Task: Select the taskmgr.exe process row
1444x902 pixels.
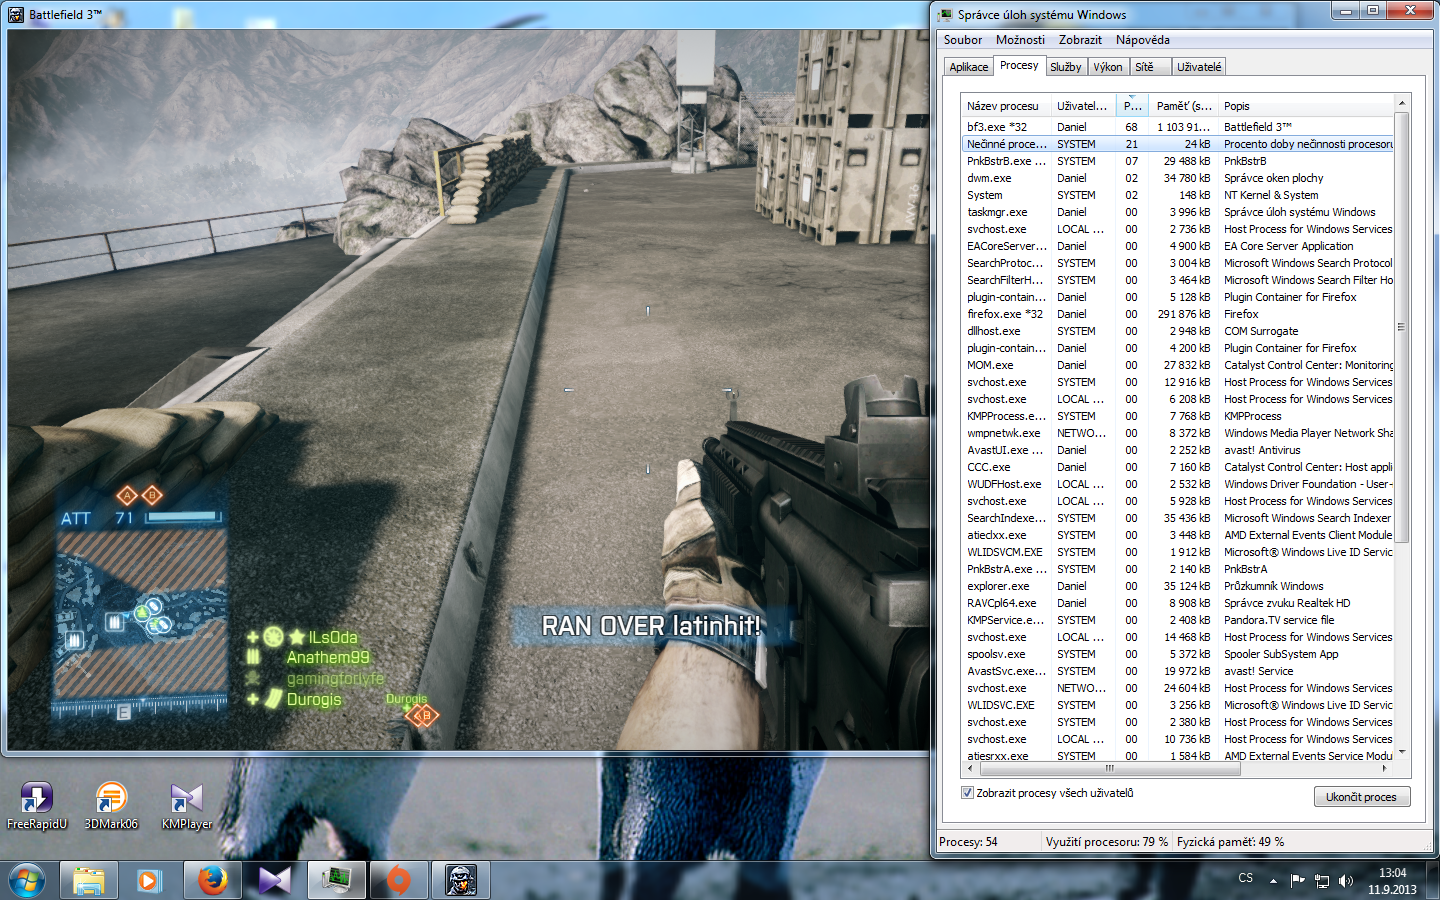Action: point(1177,212)
